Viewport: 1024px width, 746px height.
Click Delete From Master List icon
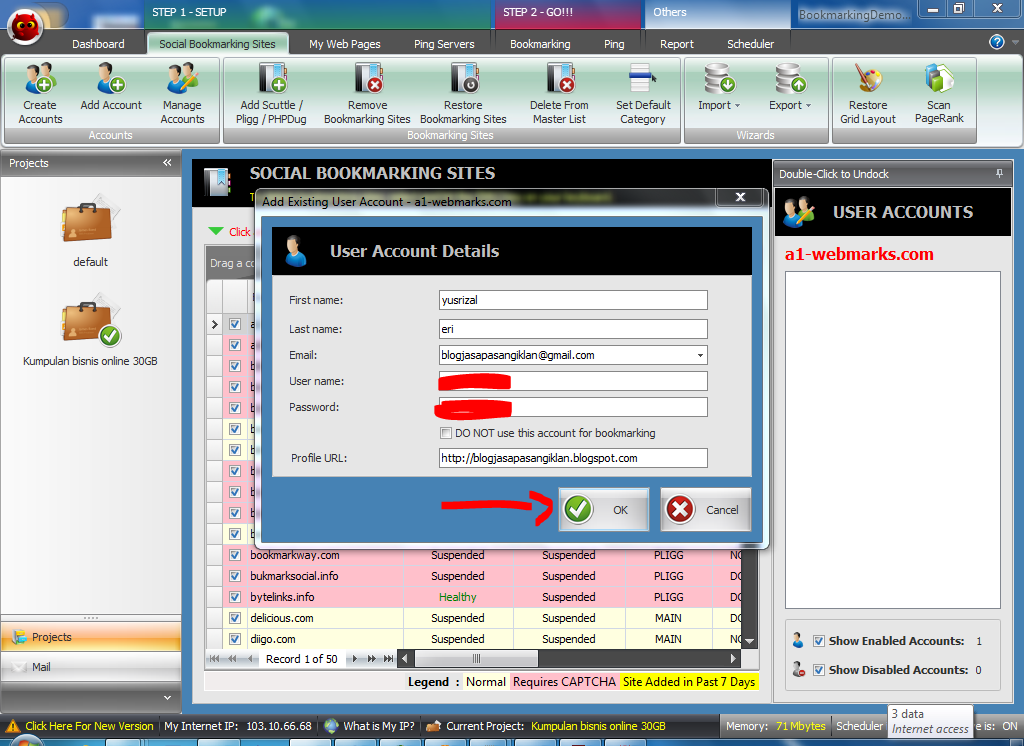(x=560, y=93)
